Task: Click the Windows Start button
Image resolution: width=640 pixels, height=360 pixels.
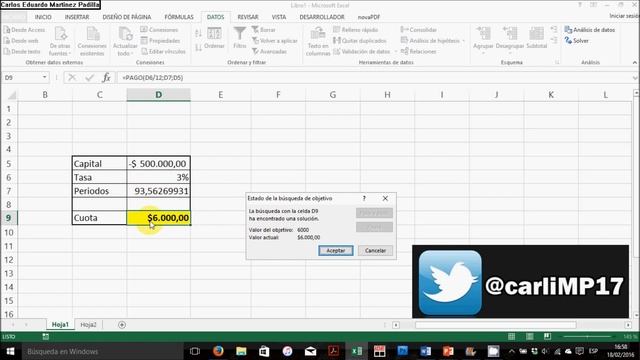Action: click(10, 351)
